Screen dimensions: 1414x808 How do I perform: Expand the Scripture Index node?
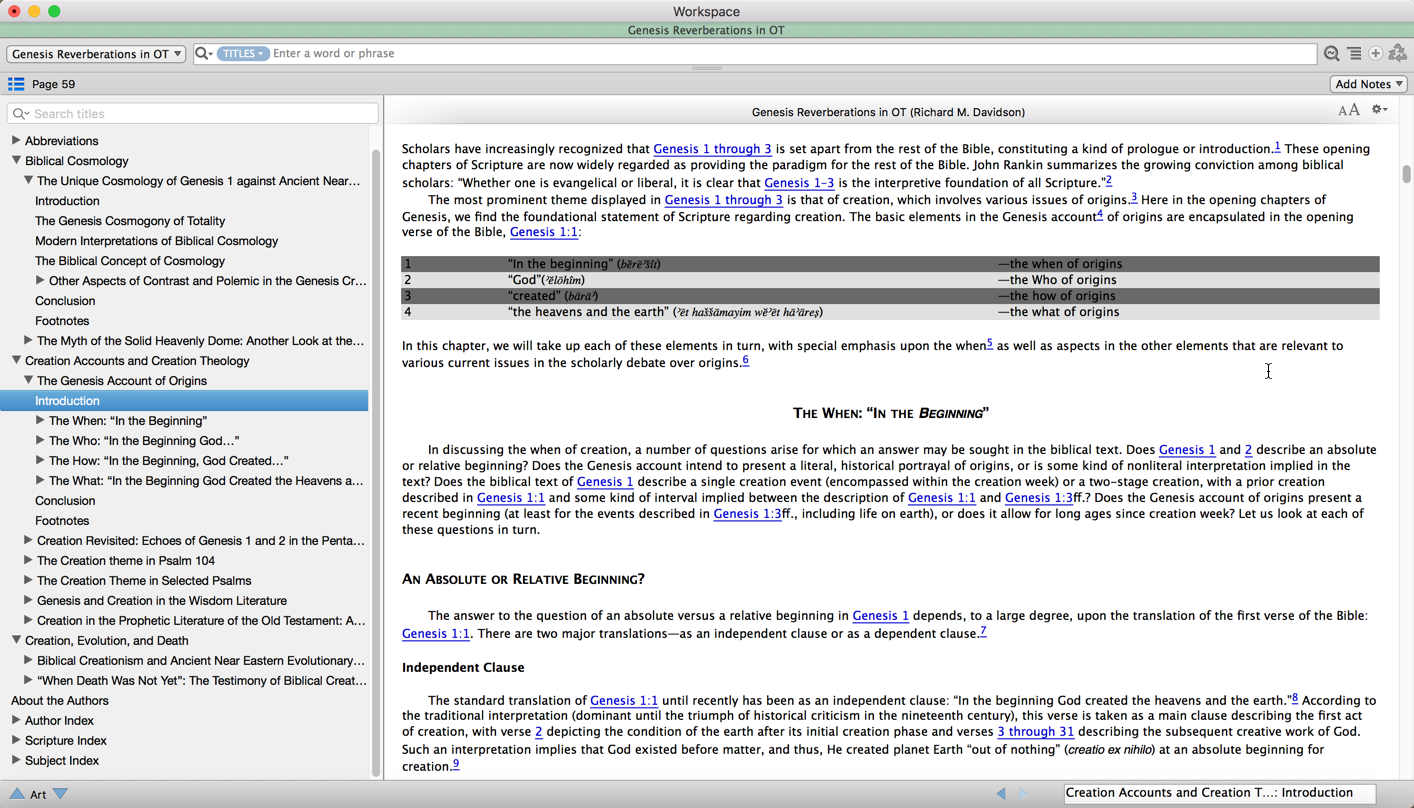tap(16, 741)
